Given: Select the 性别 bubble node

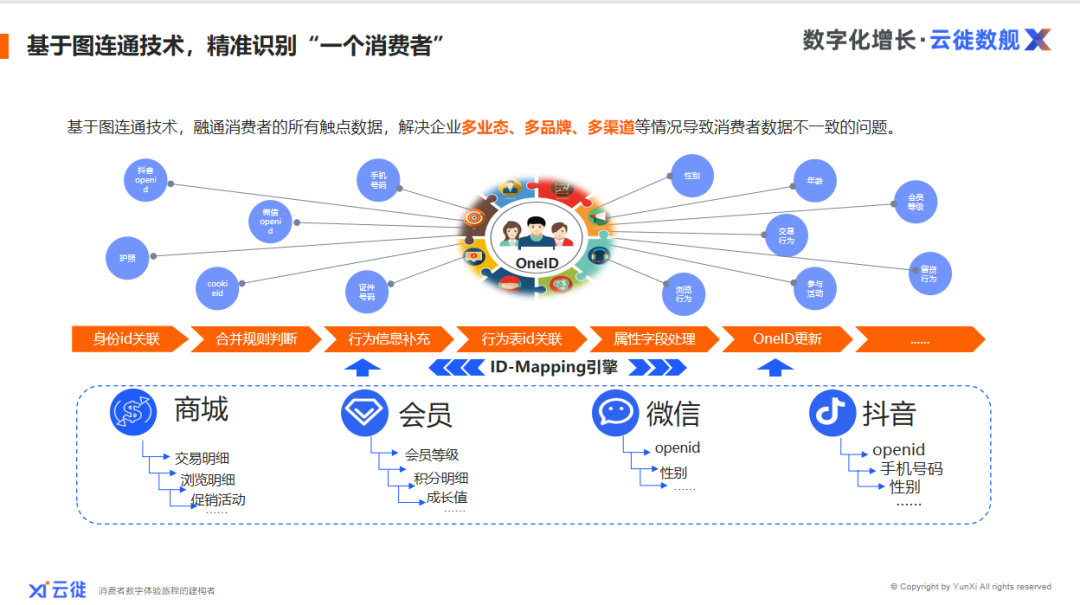Looking at the screenshot, I should pyautogui.click(x=692, y=176).
